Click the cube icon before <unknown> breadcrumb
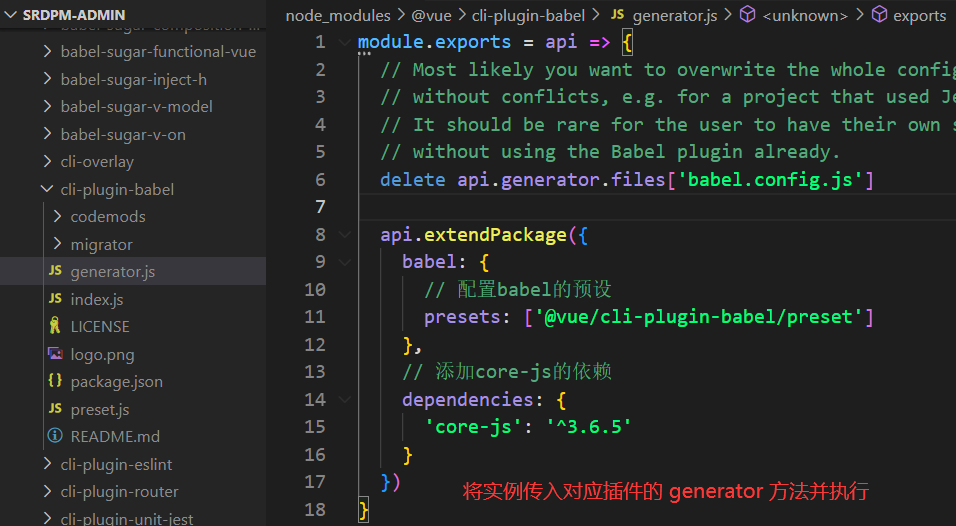This screenshot has width=956, height=526. [747, 14]
